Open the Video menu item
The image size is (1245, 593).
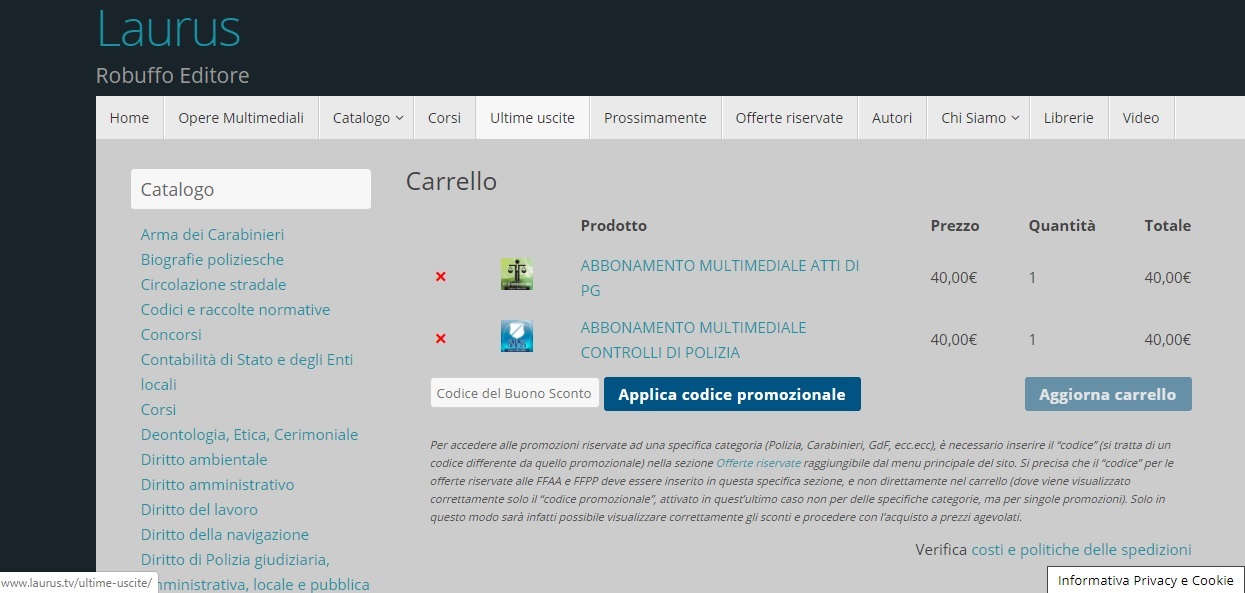(1141, 118)
